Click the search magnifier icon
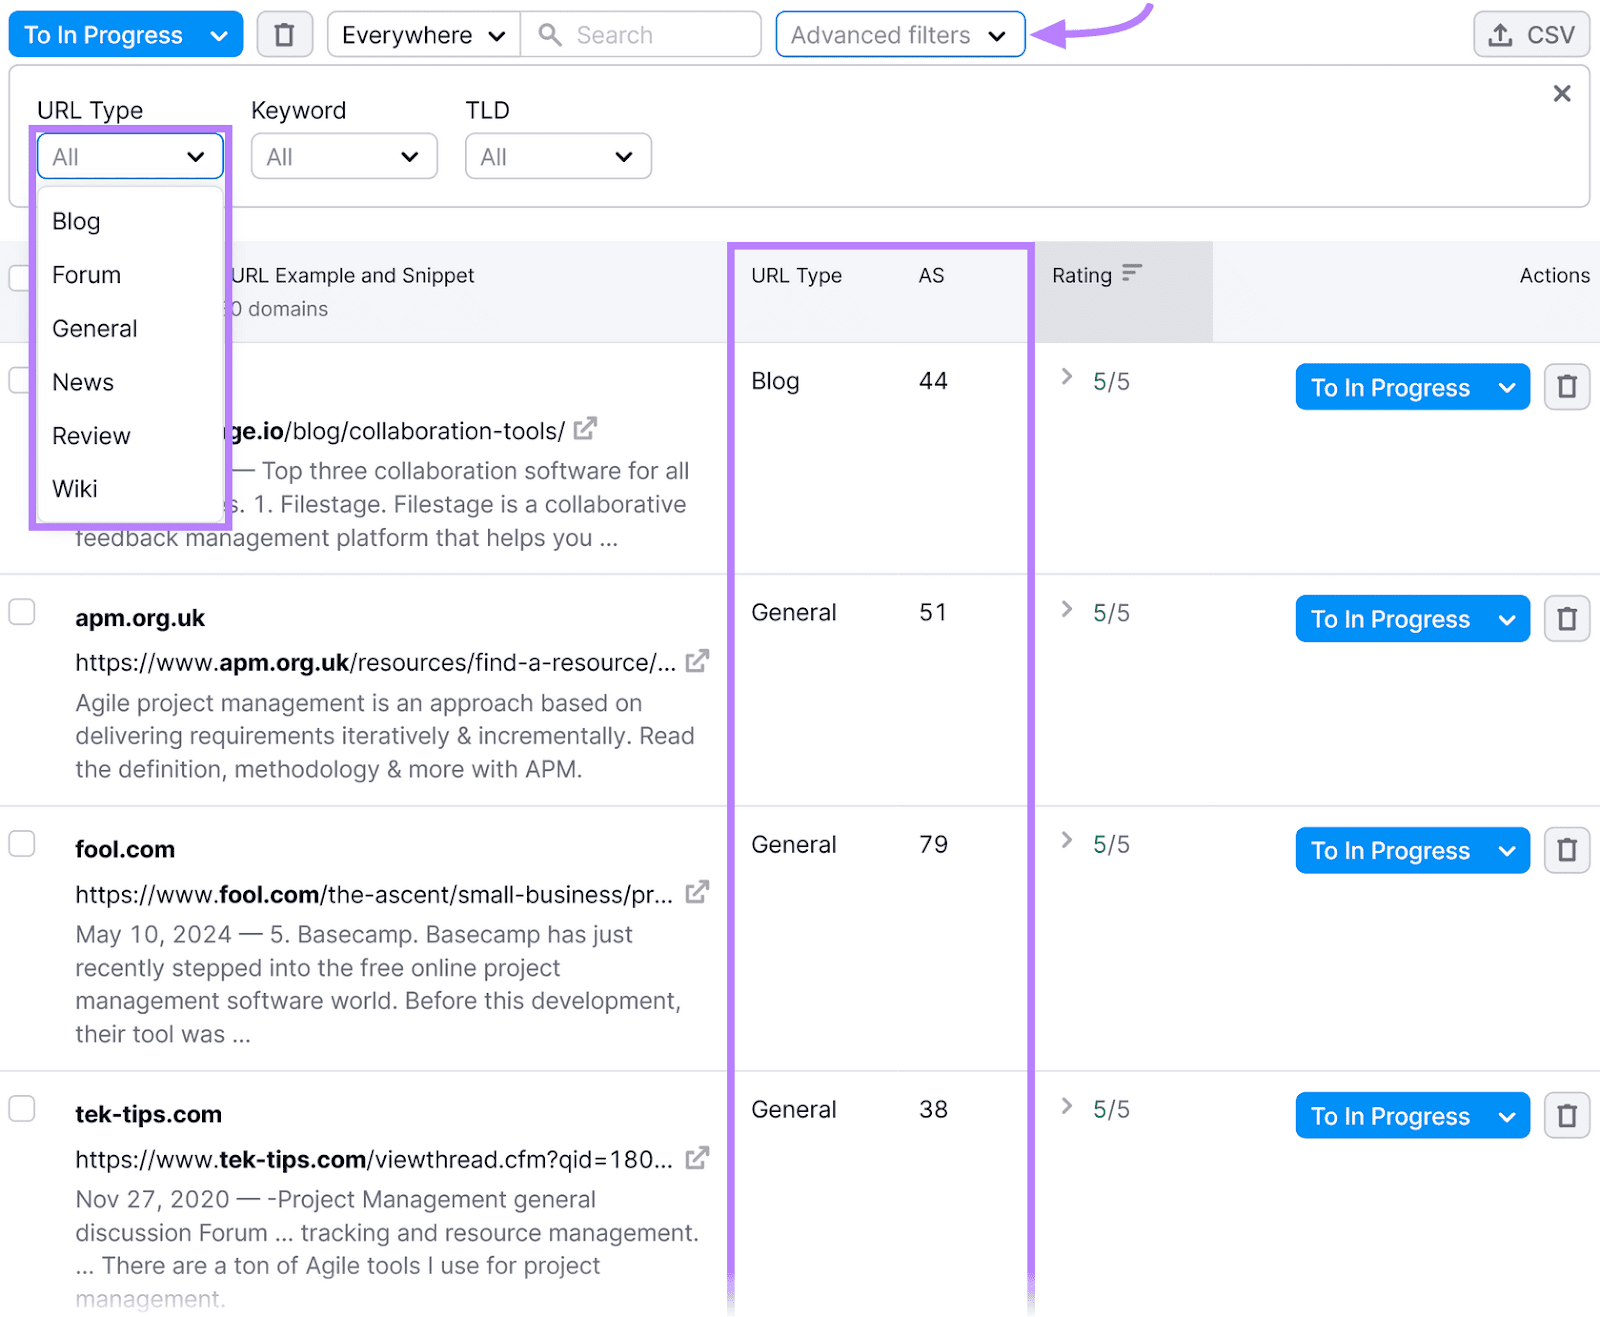 click(x=549, y=35)
